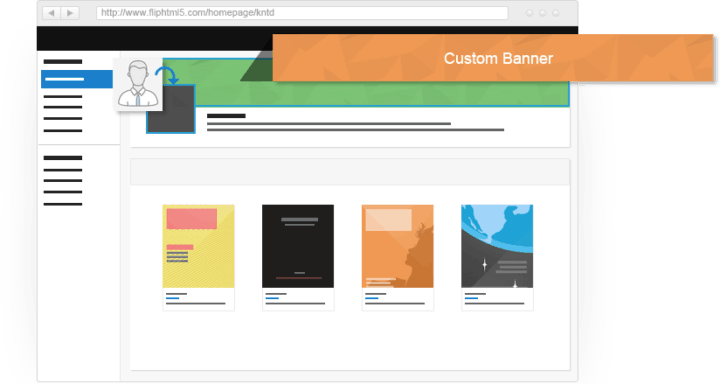The width and height of the screenshot is (720, 384).
Task: Open the black book cover thumbnail
Action: [298, 246]
